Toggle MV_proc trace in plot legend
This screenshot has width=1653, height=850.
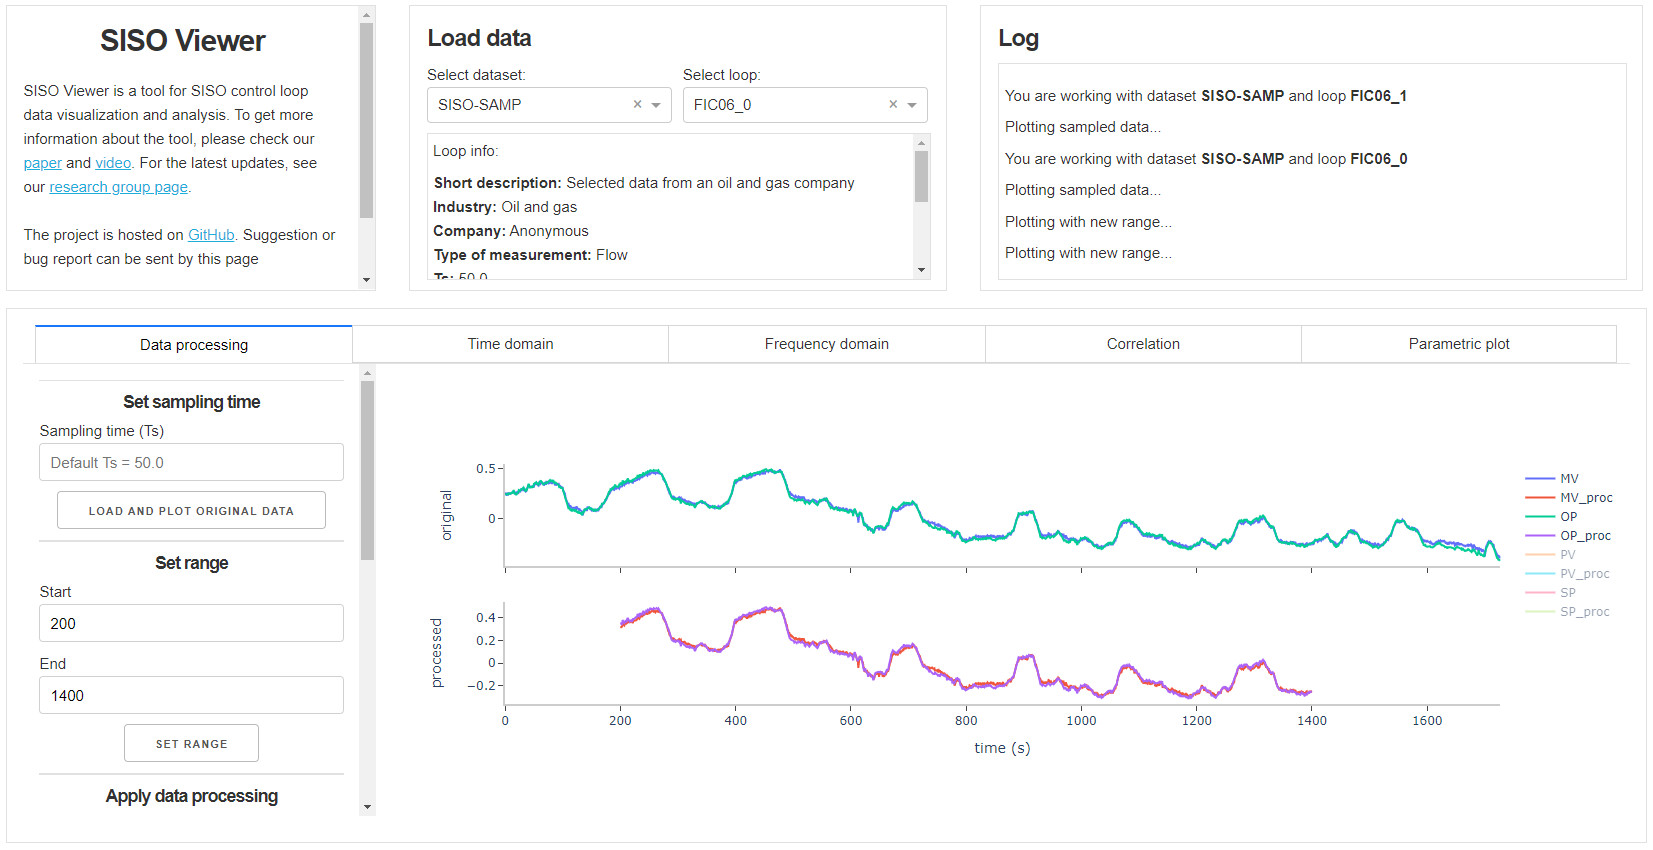tap(1568, 498)
